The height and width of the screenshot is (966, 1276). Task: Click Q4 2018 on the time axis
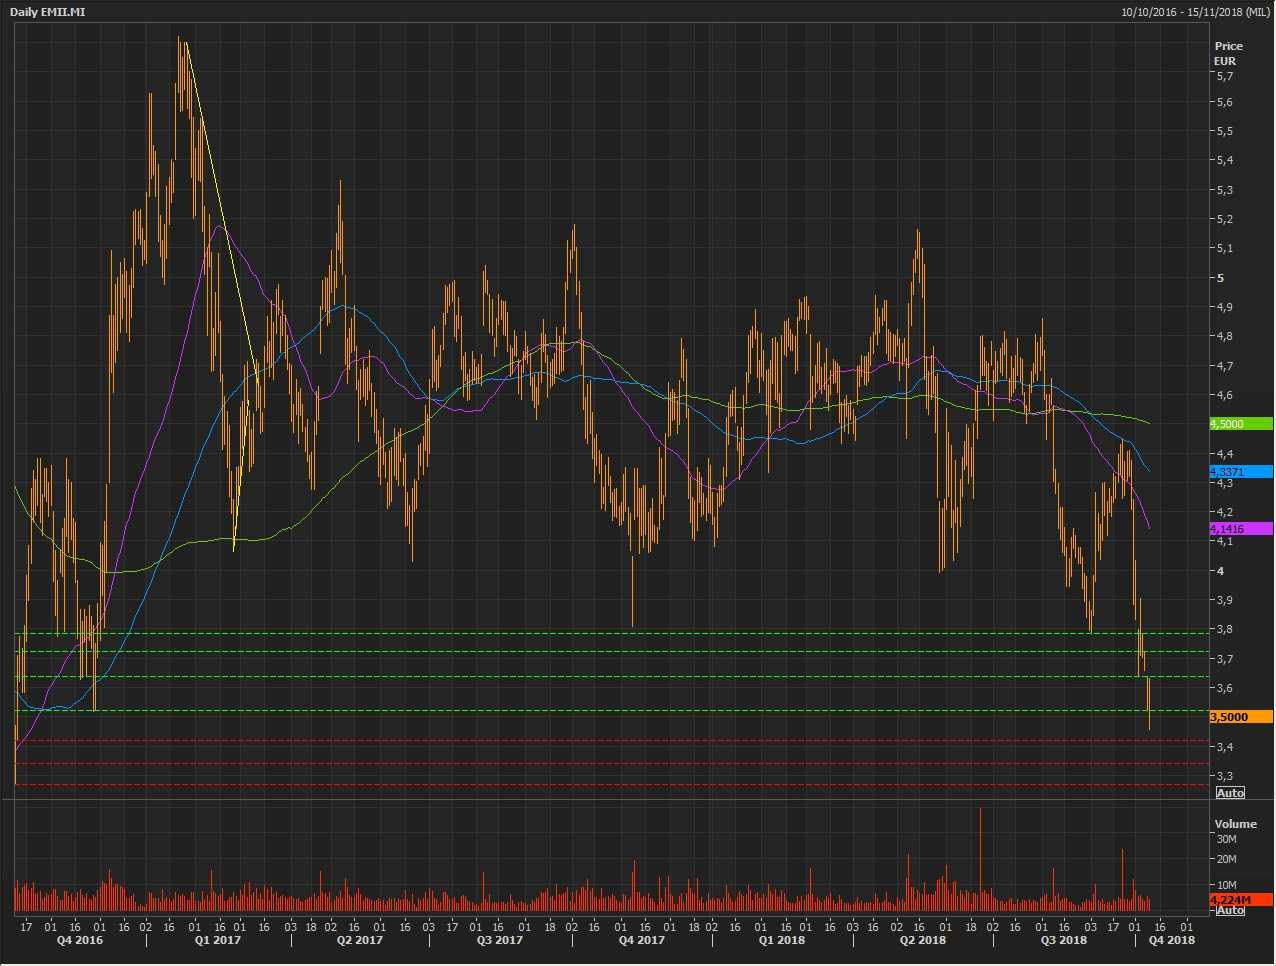pyautogui.click(x=1171, y=940)
